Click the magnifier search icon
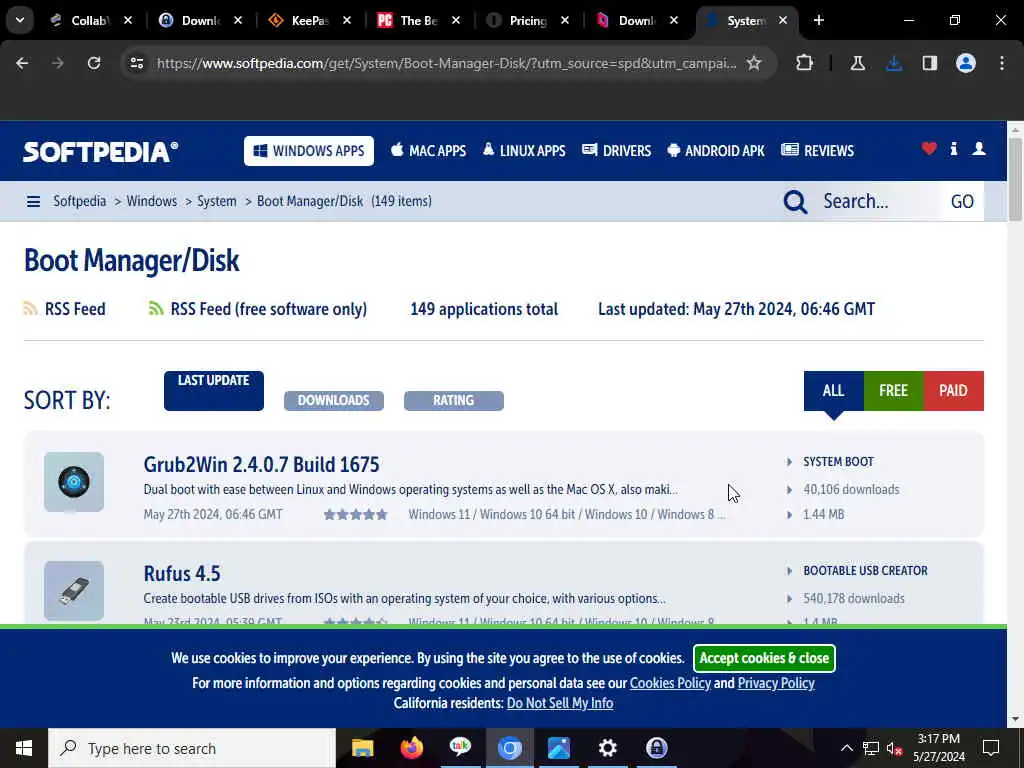1024x768 pixels. point(795,202)
